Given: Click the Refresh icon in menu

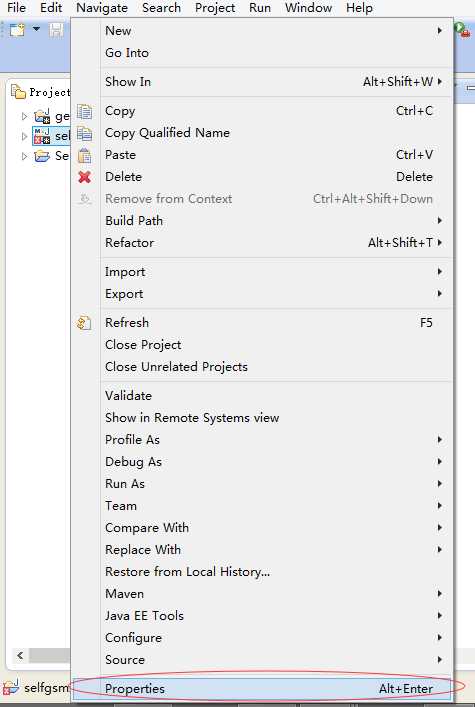Looking at the screenshot, I should pyautogui.click(x=84, y=323).
